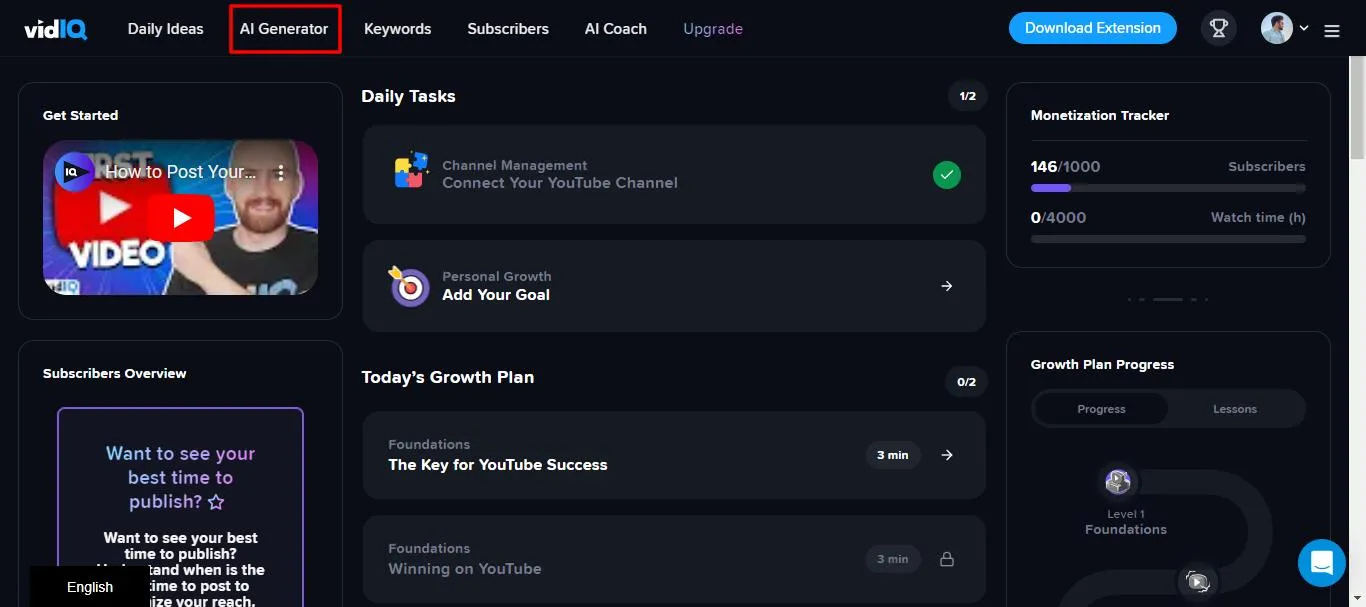Switch to Progress in Growth Plan toggle

click(x=1101, y=409)
